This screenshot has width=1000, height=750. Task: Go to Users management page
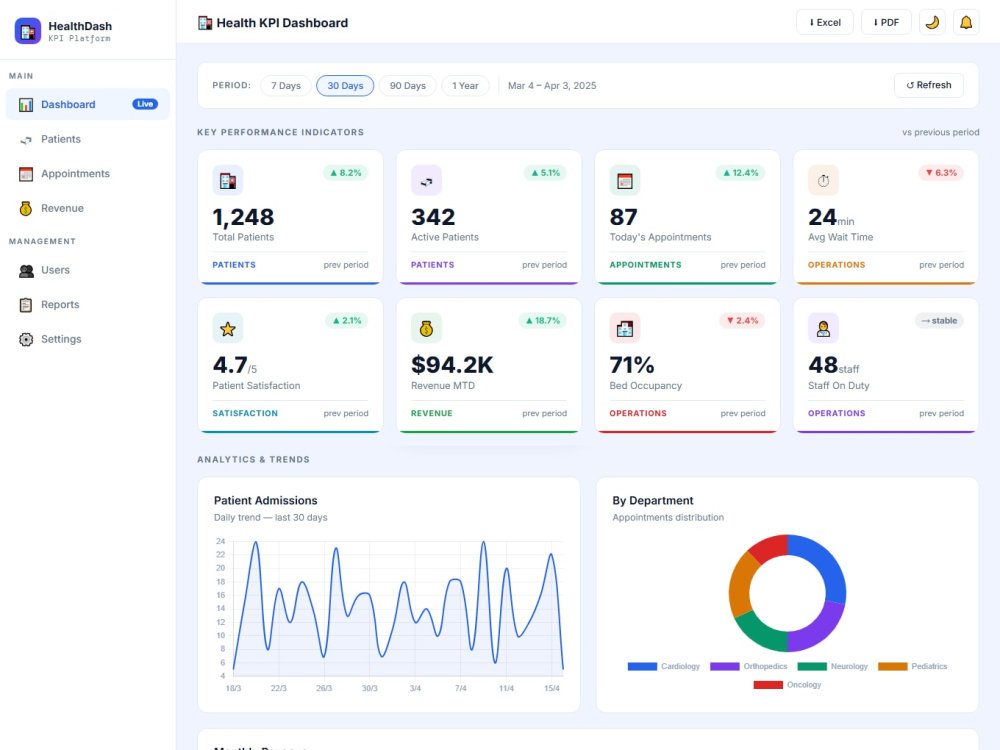click(88, 270)
